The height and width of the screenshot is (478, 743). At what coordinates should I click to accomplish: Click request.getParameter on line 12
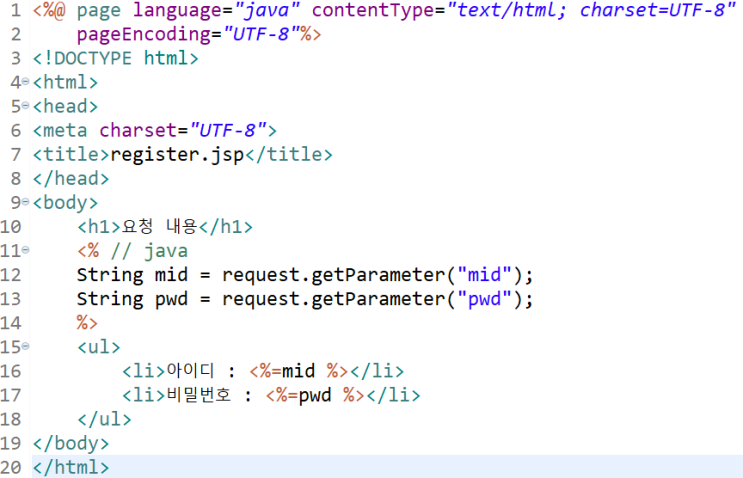click(334, 275)
